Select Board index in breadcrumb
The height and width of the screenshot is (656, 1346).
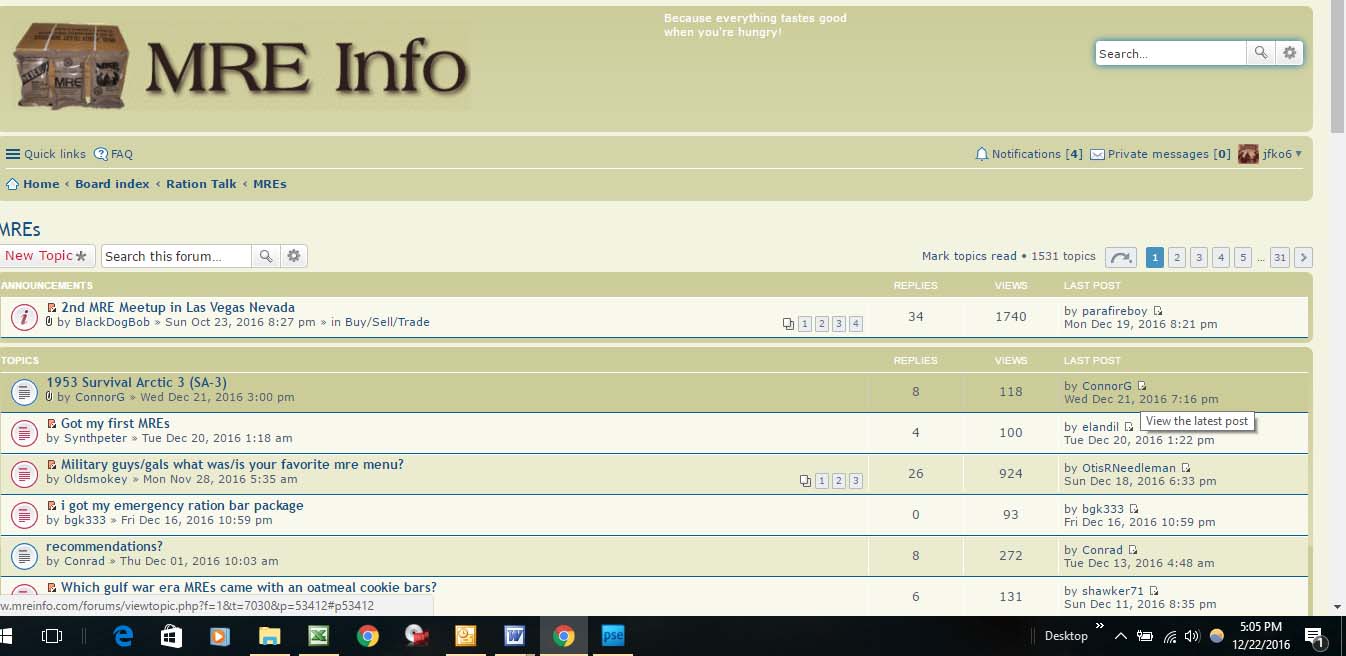pyautogui.click(x=112, y=184)
